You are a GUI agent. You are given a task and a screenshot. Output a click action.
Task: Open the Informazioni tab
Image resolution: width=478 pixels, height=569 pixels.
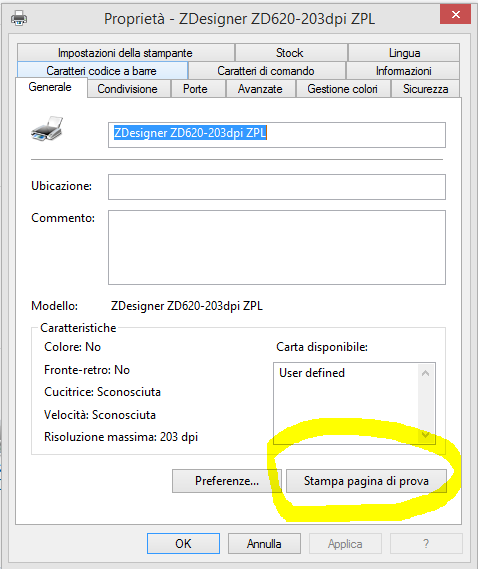pyautogui.click(x=403, y=70)
